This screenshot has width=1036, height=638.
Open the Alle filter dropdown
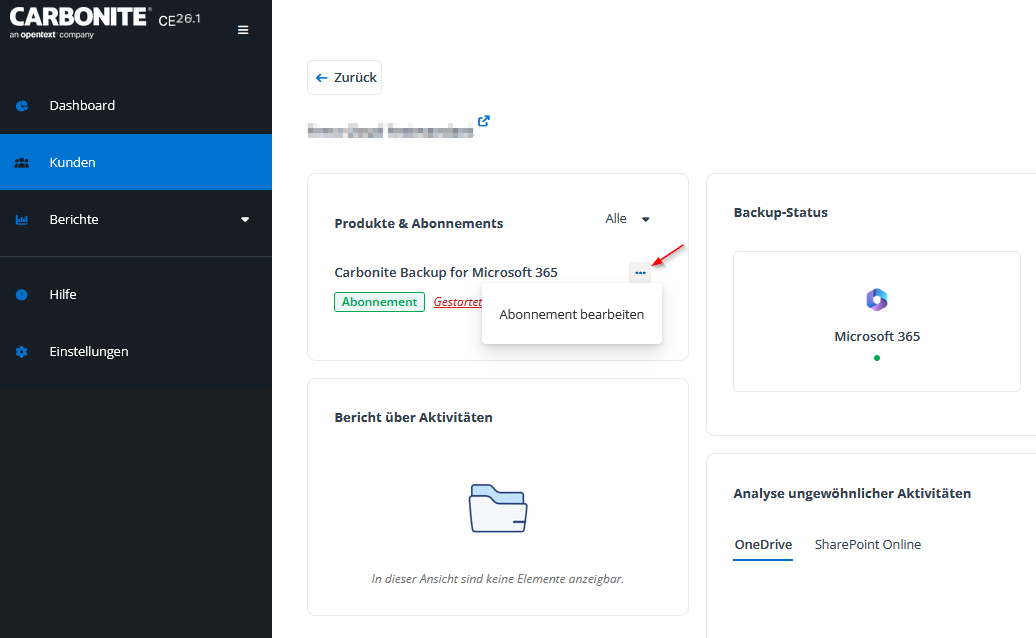(x=628, y=219)
